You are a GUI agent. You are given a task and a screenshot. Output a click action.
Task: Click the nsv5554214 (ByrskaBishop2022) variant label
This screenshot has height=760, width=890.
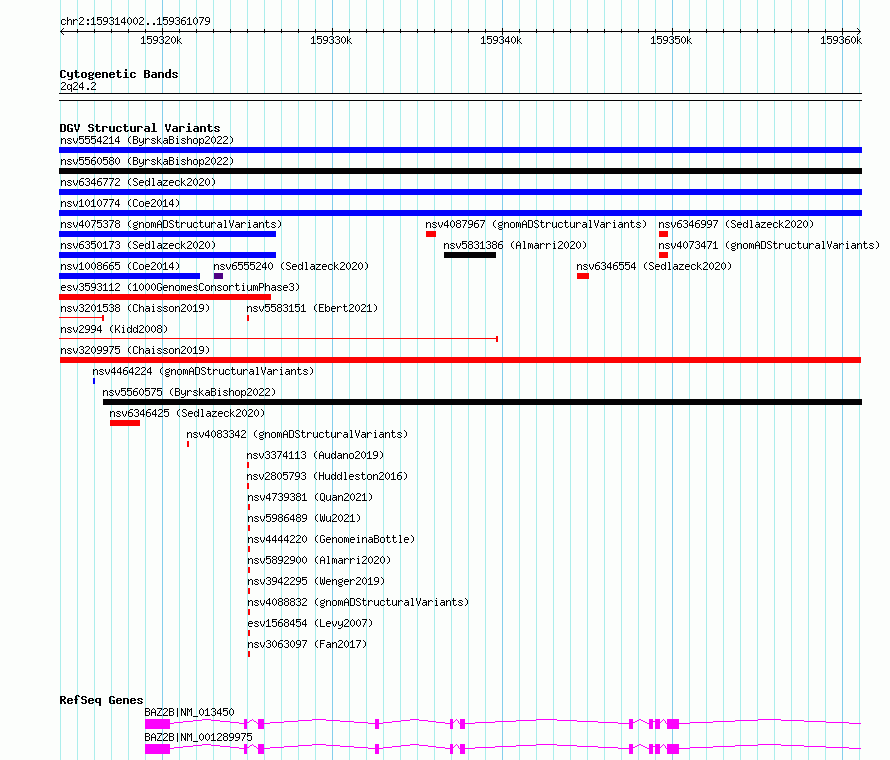[147, 140]
